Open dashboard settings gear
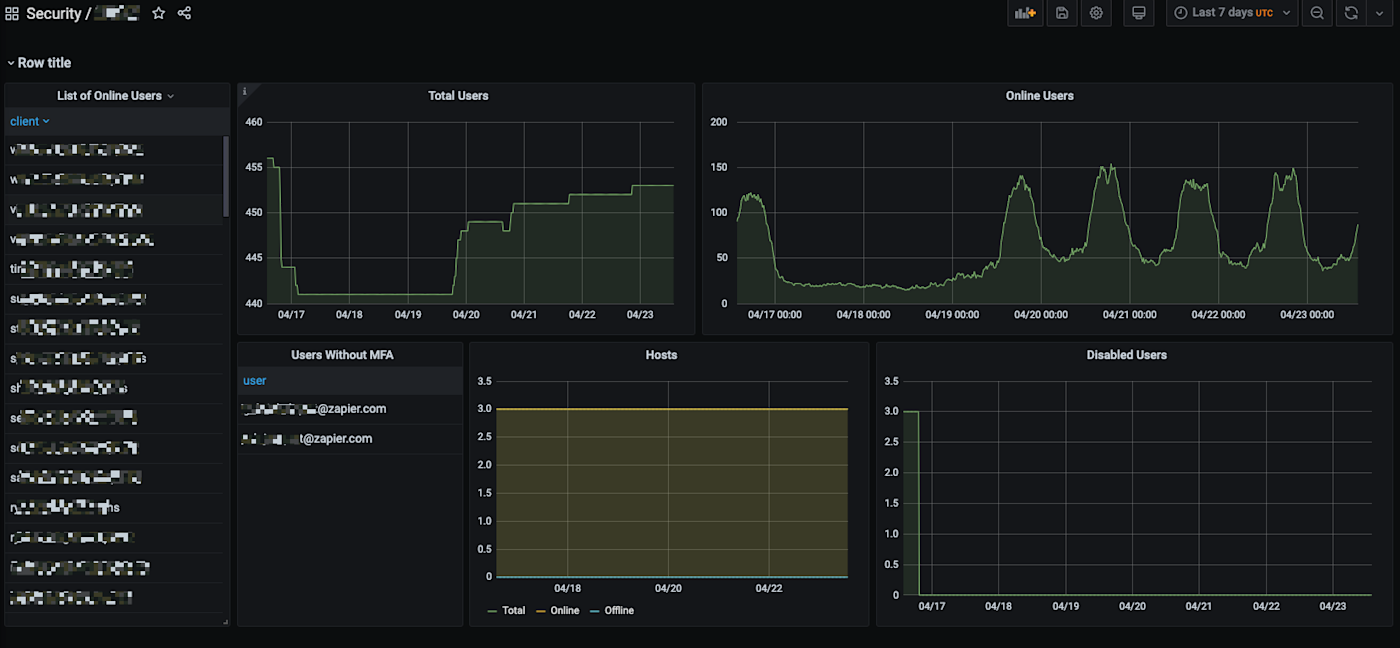The height and width of the screenshot is (648, 1400). pos(1097,13)
